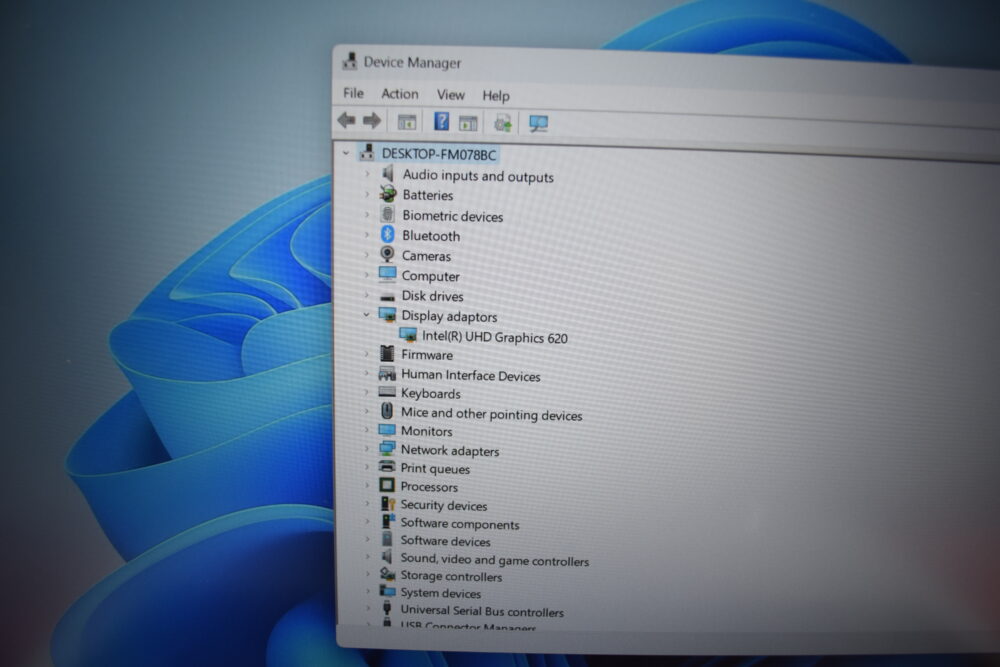Click the Network adapters category icon
This screenshot has height=667, width=1000.
coord(387,448)
